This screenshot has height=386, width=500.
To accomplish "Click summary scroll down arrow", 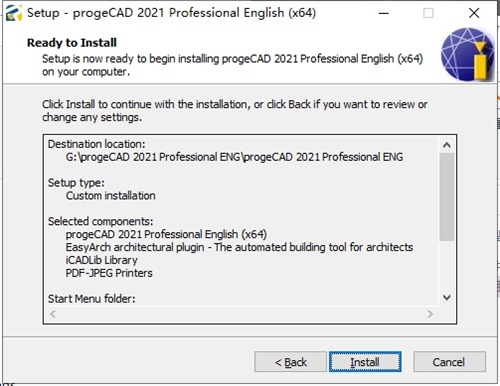I will [447, 297].
